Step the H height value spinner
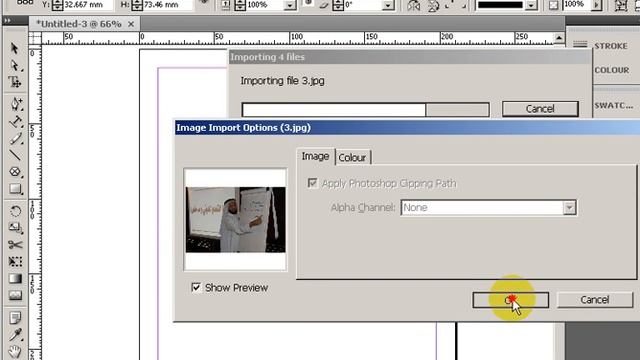This screenshot has height=360, width=640. tap(137, 5)
